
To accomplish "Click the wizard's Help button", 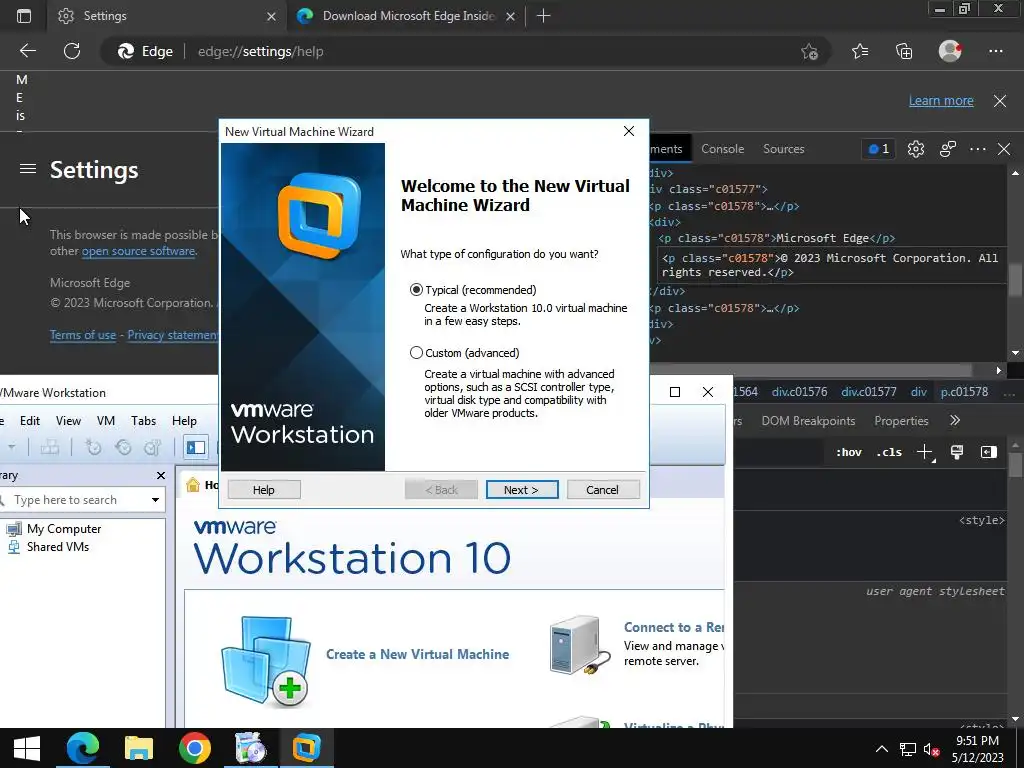I will [x=264, y=490].
